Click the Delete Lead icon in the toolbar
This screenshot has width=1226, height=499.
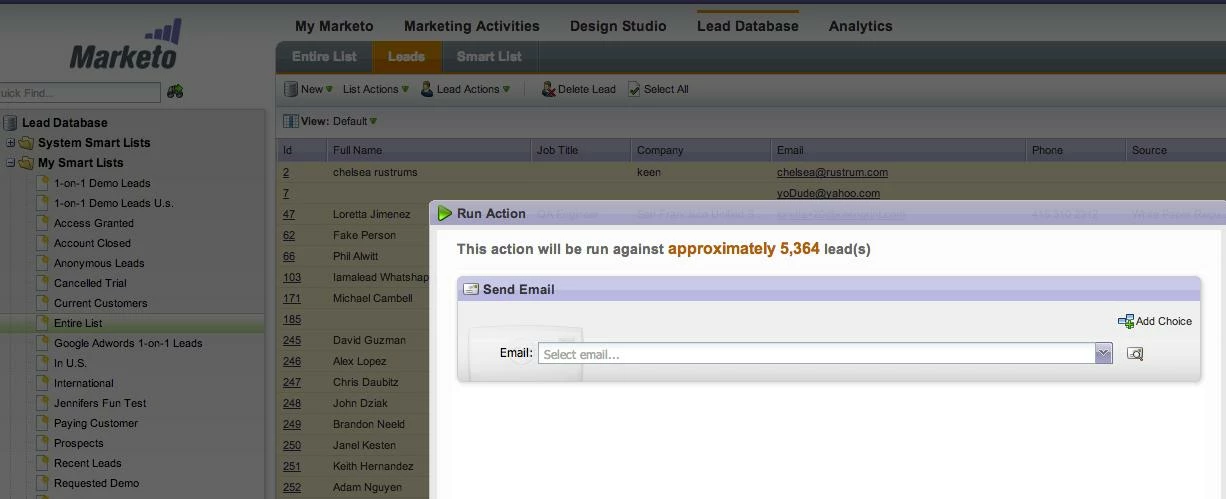click(548, 89)
